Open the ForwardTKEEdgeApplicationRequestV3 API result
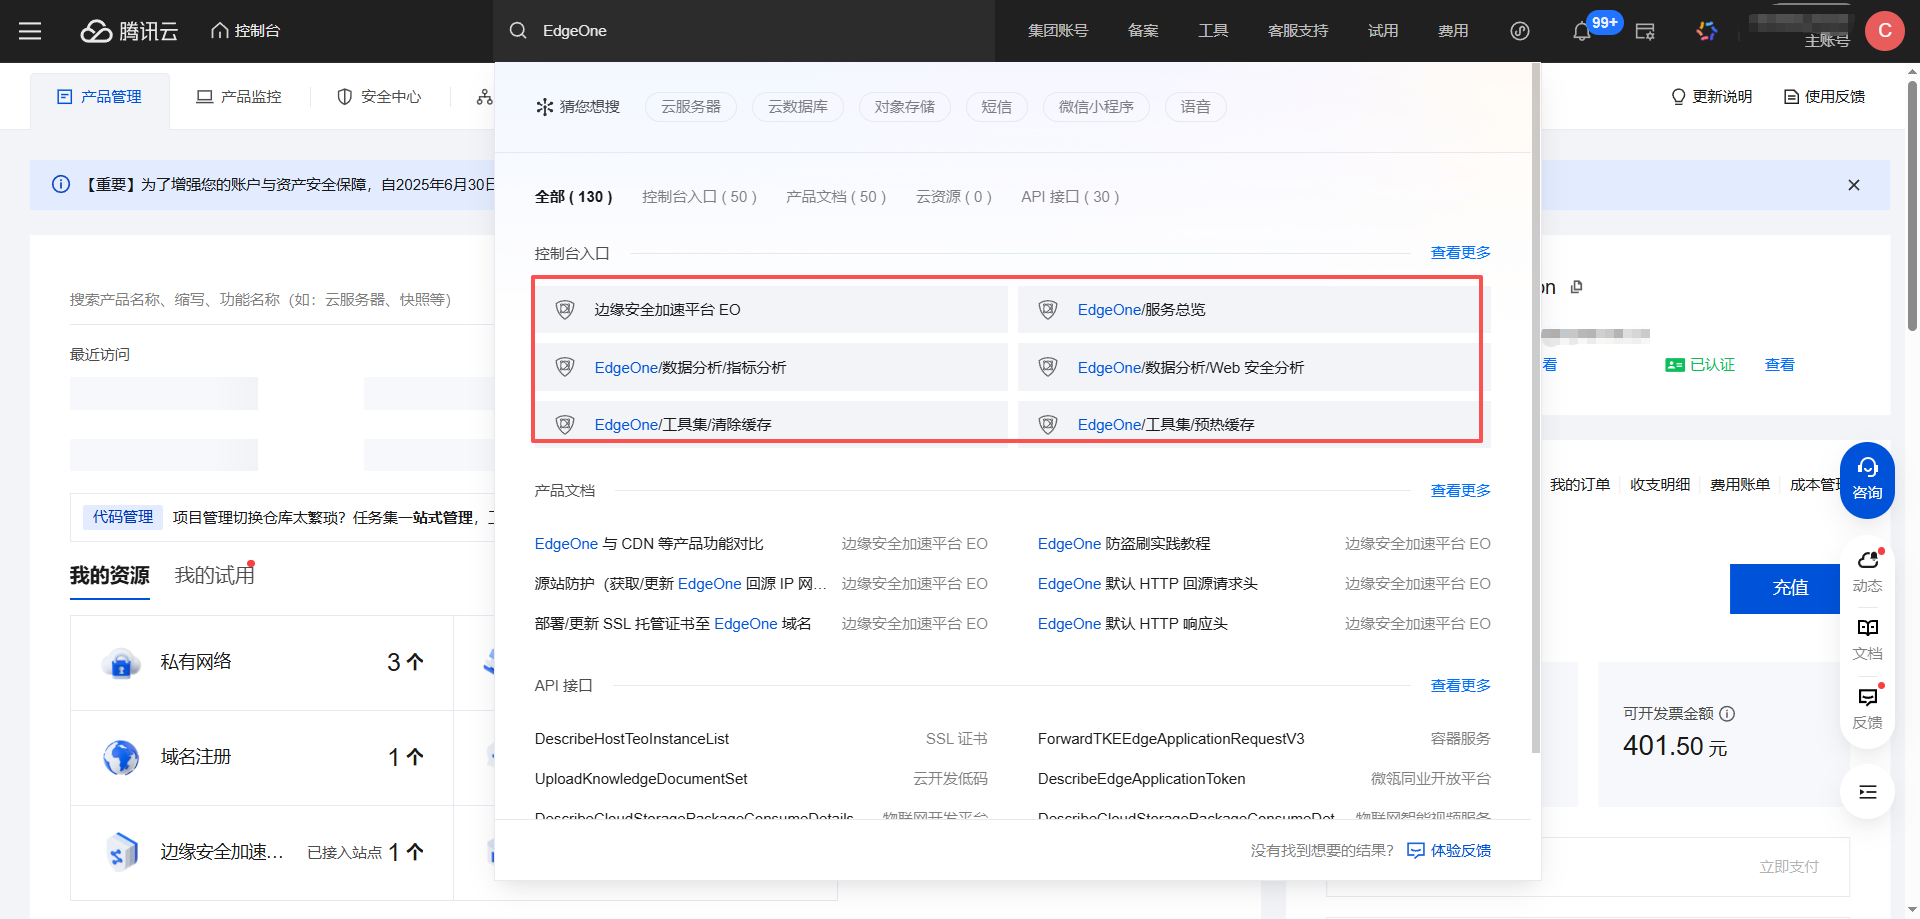 1171,739
